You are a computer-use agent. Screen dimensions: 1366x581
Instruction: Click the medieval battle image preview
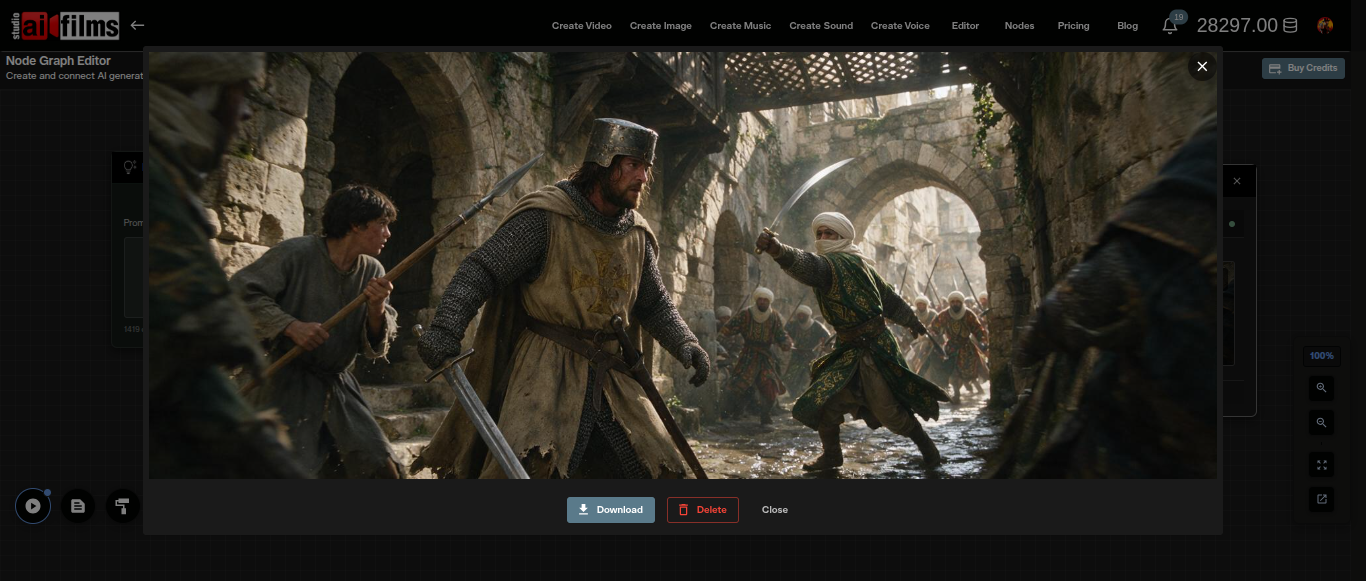point(683,265)
